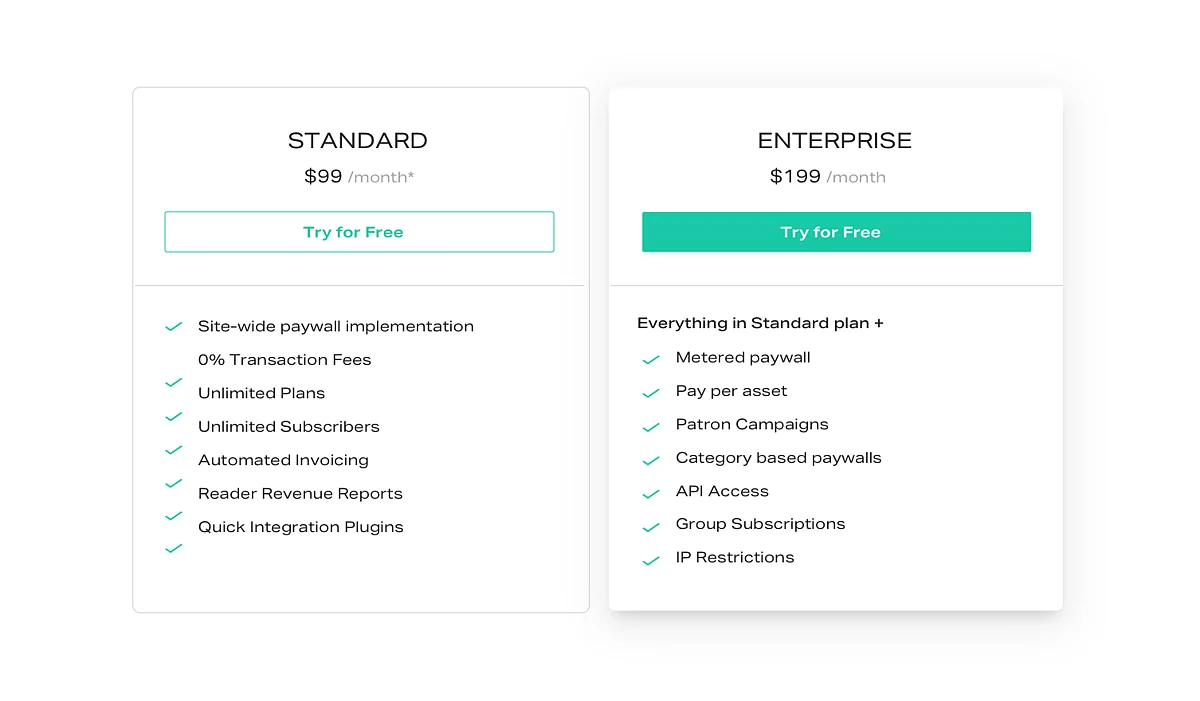Click the Standard plan Try for Free button
The image size is (1200, 701).
(359, 232)
